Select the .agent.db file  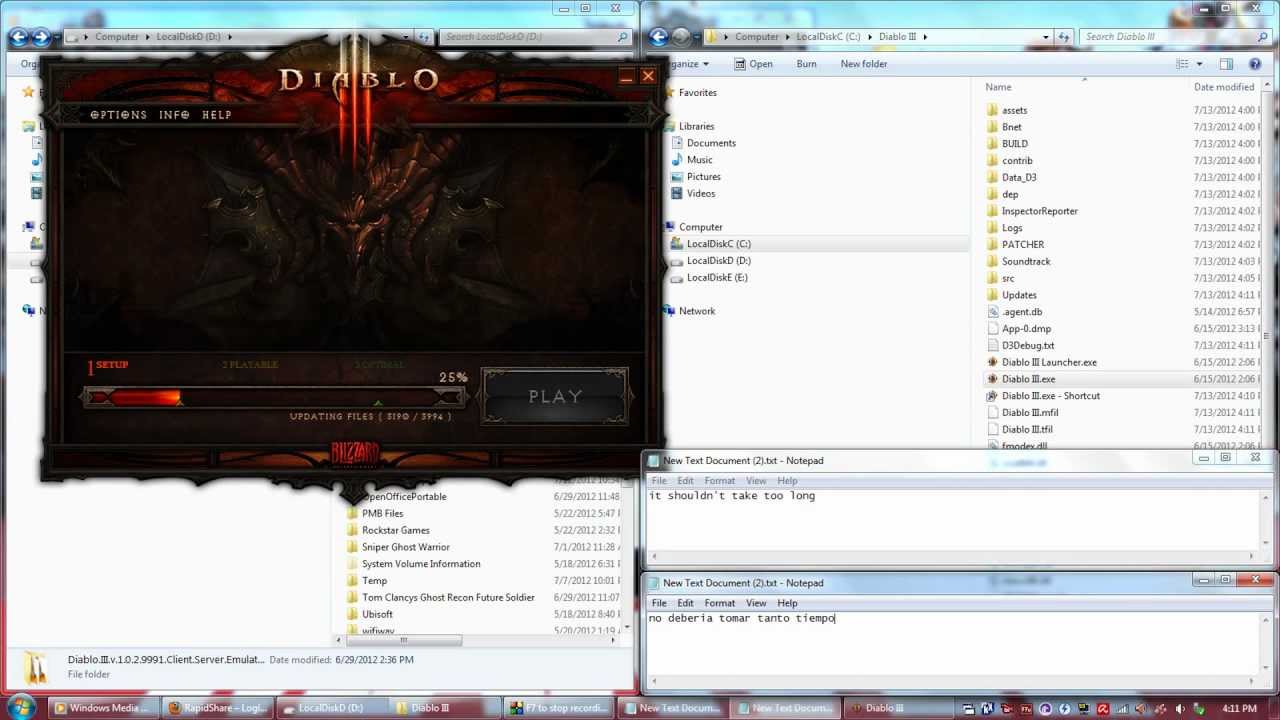[1022, 312]
